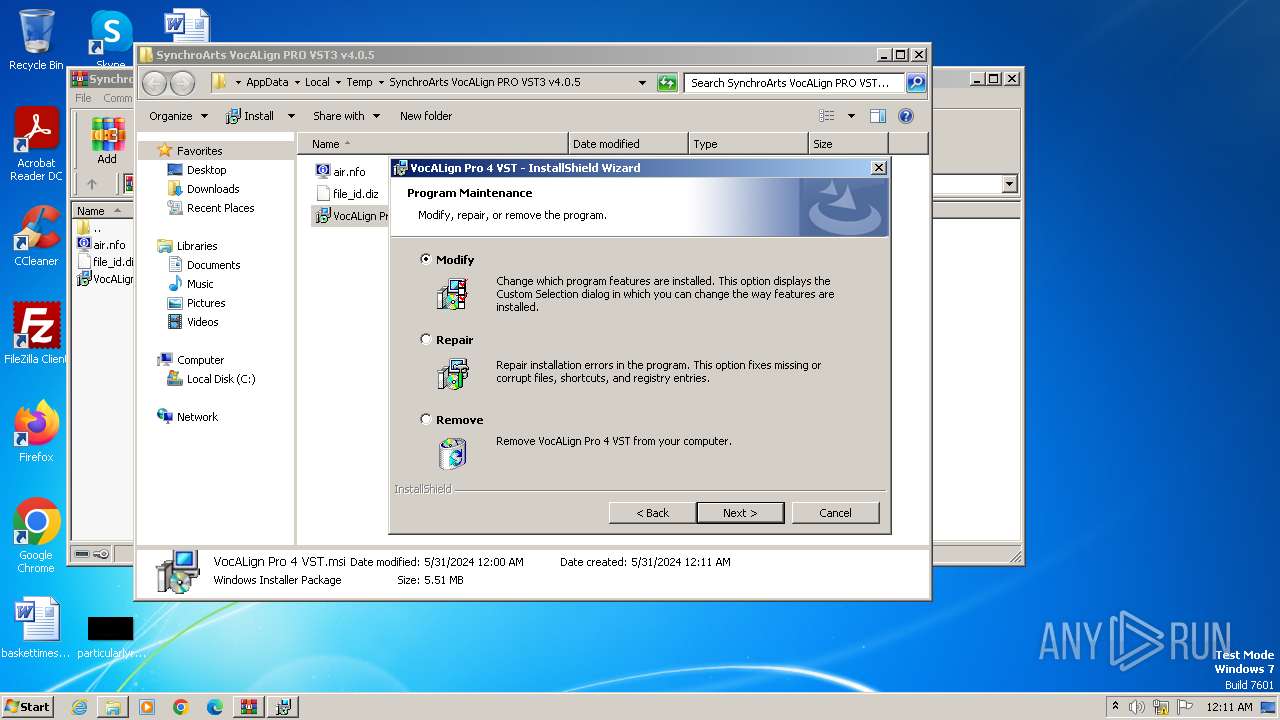Open CCleaner desktop icon
The image size is (1280, 720).
click(x=36, y=237)
